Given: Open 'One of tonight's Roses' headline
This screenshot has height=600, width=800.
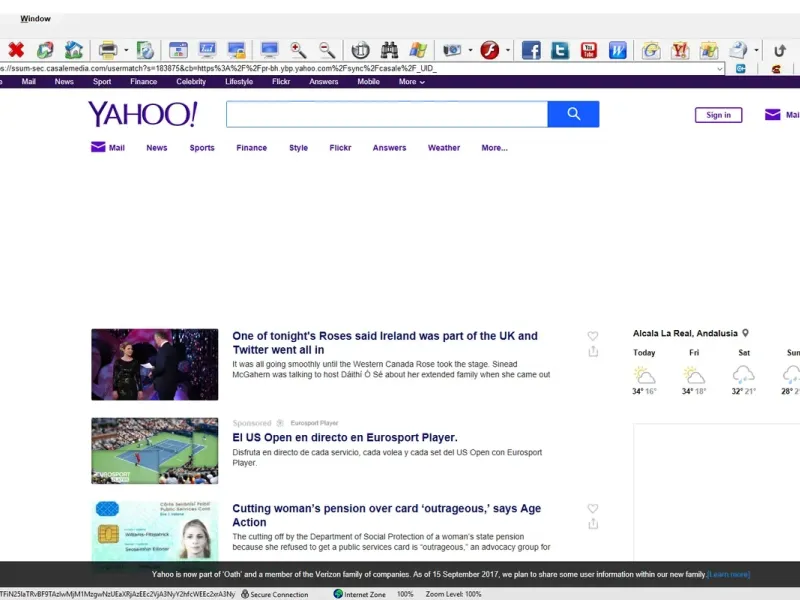Looking at the screenshot, I should tap(385, 343).
